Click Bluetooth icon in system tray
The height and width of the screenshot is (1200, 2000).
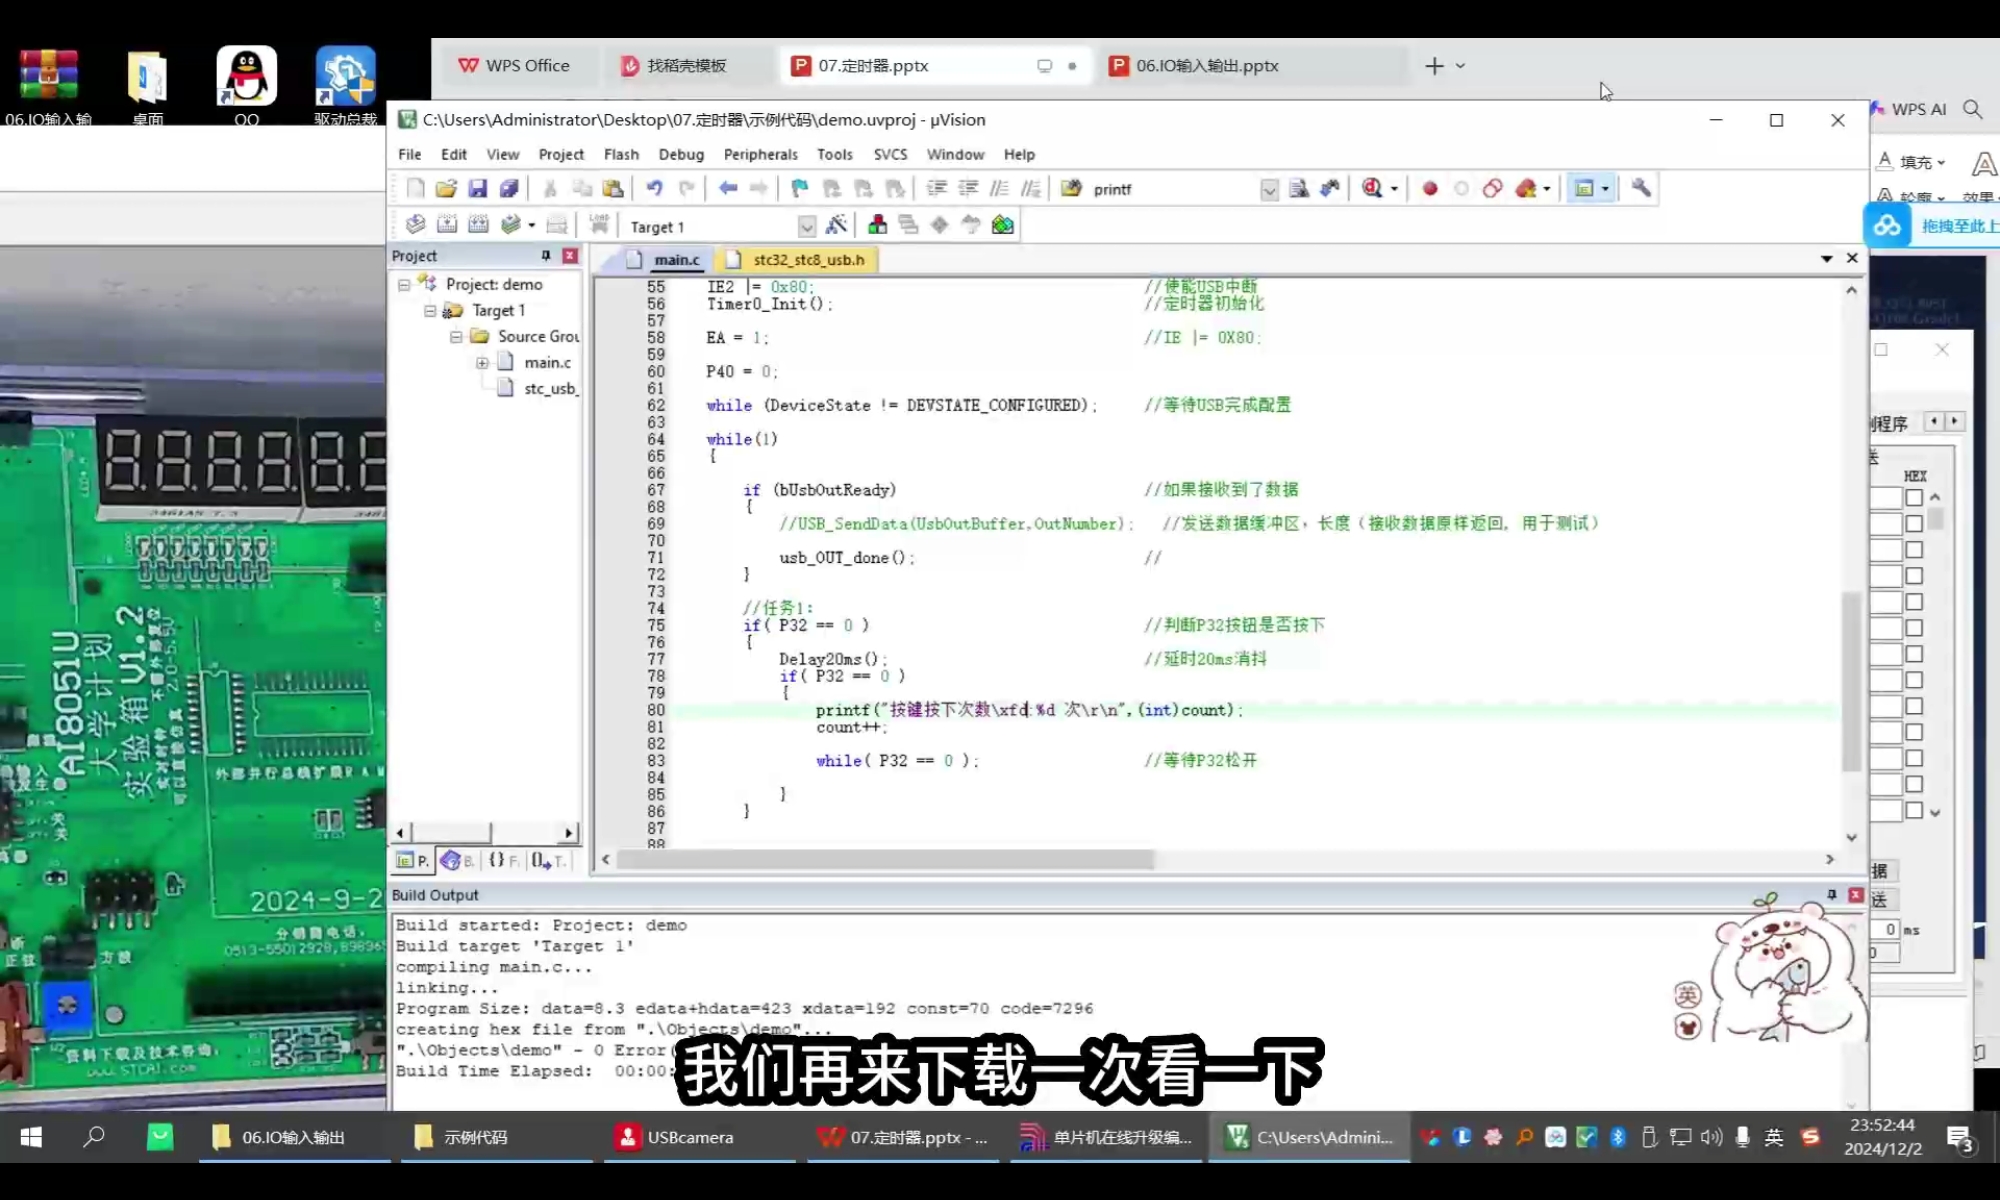click(x=1617, y=1137)
